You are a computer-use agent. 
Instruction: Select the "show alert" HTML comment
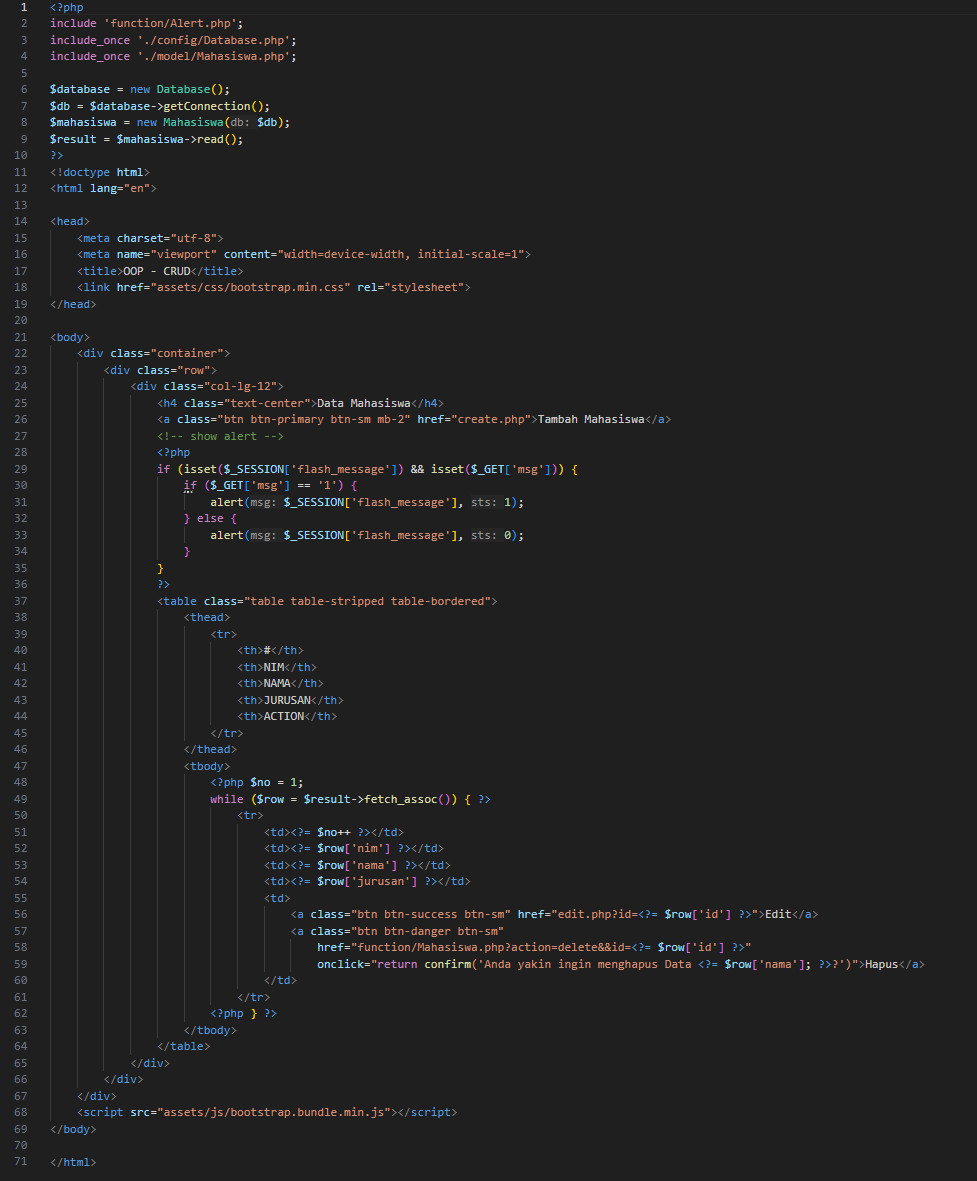[220, 436]
